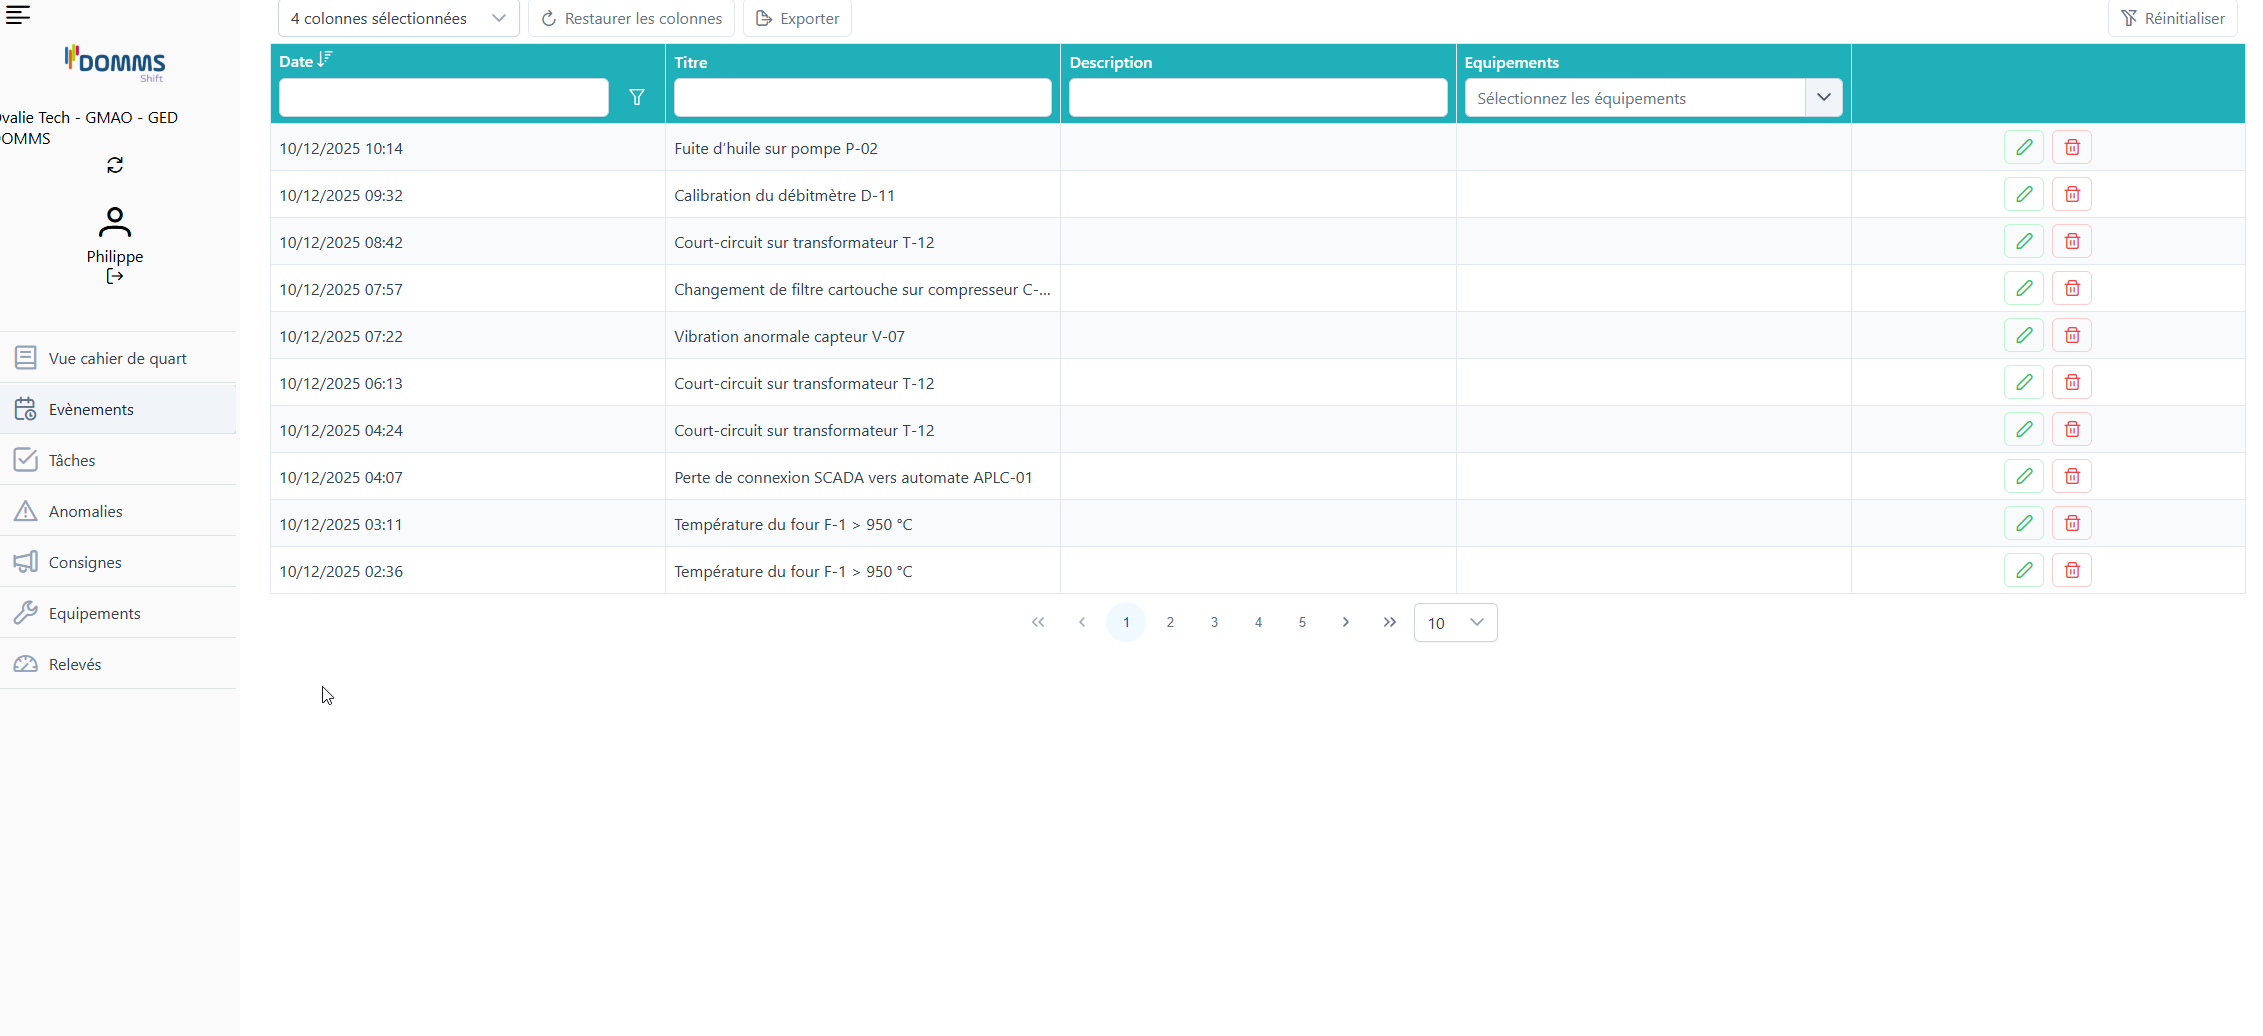Delete the Calibration du débitmètre D-11 event
This screenshot has width=2263, height=1036.
(x=2071, y=195)
